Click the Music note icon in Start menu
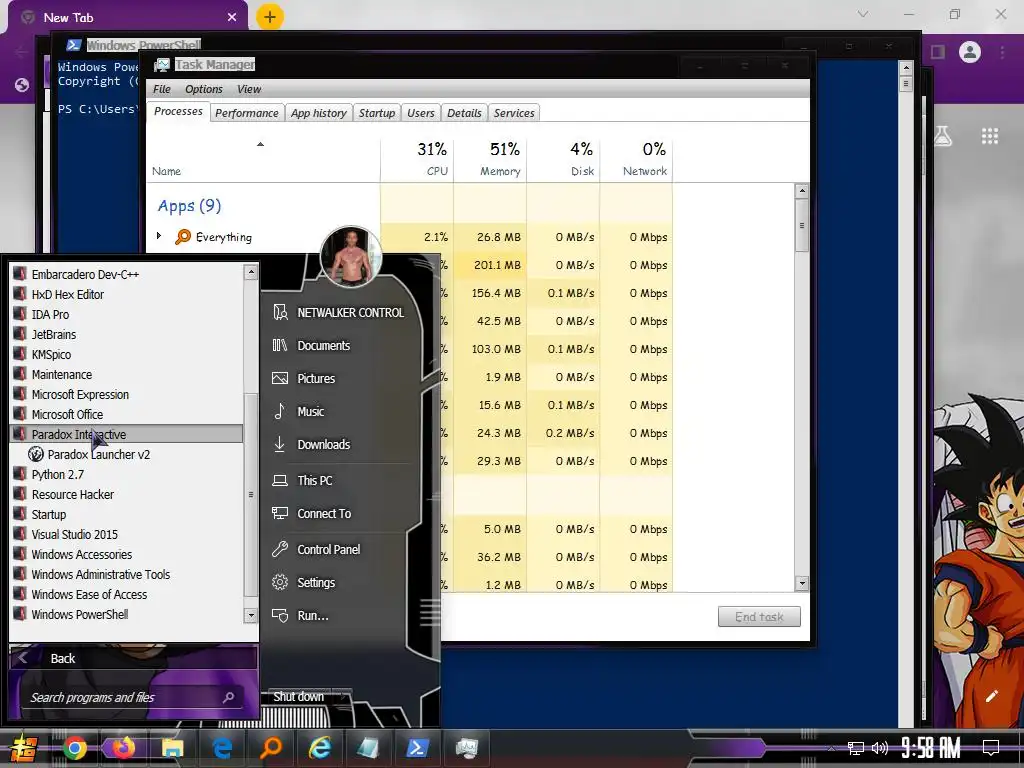1024x768 pixels. click(280, 411)
